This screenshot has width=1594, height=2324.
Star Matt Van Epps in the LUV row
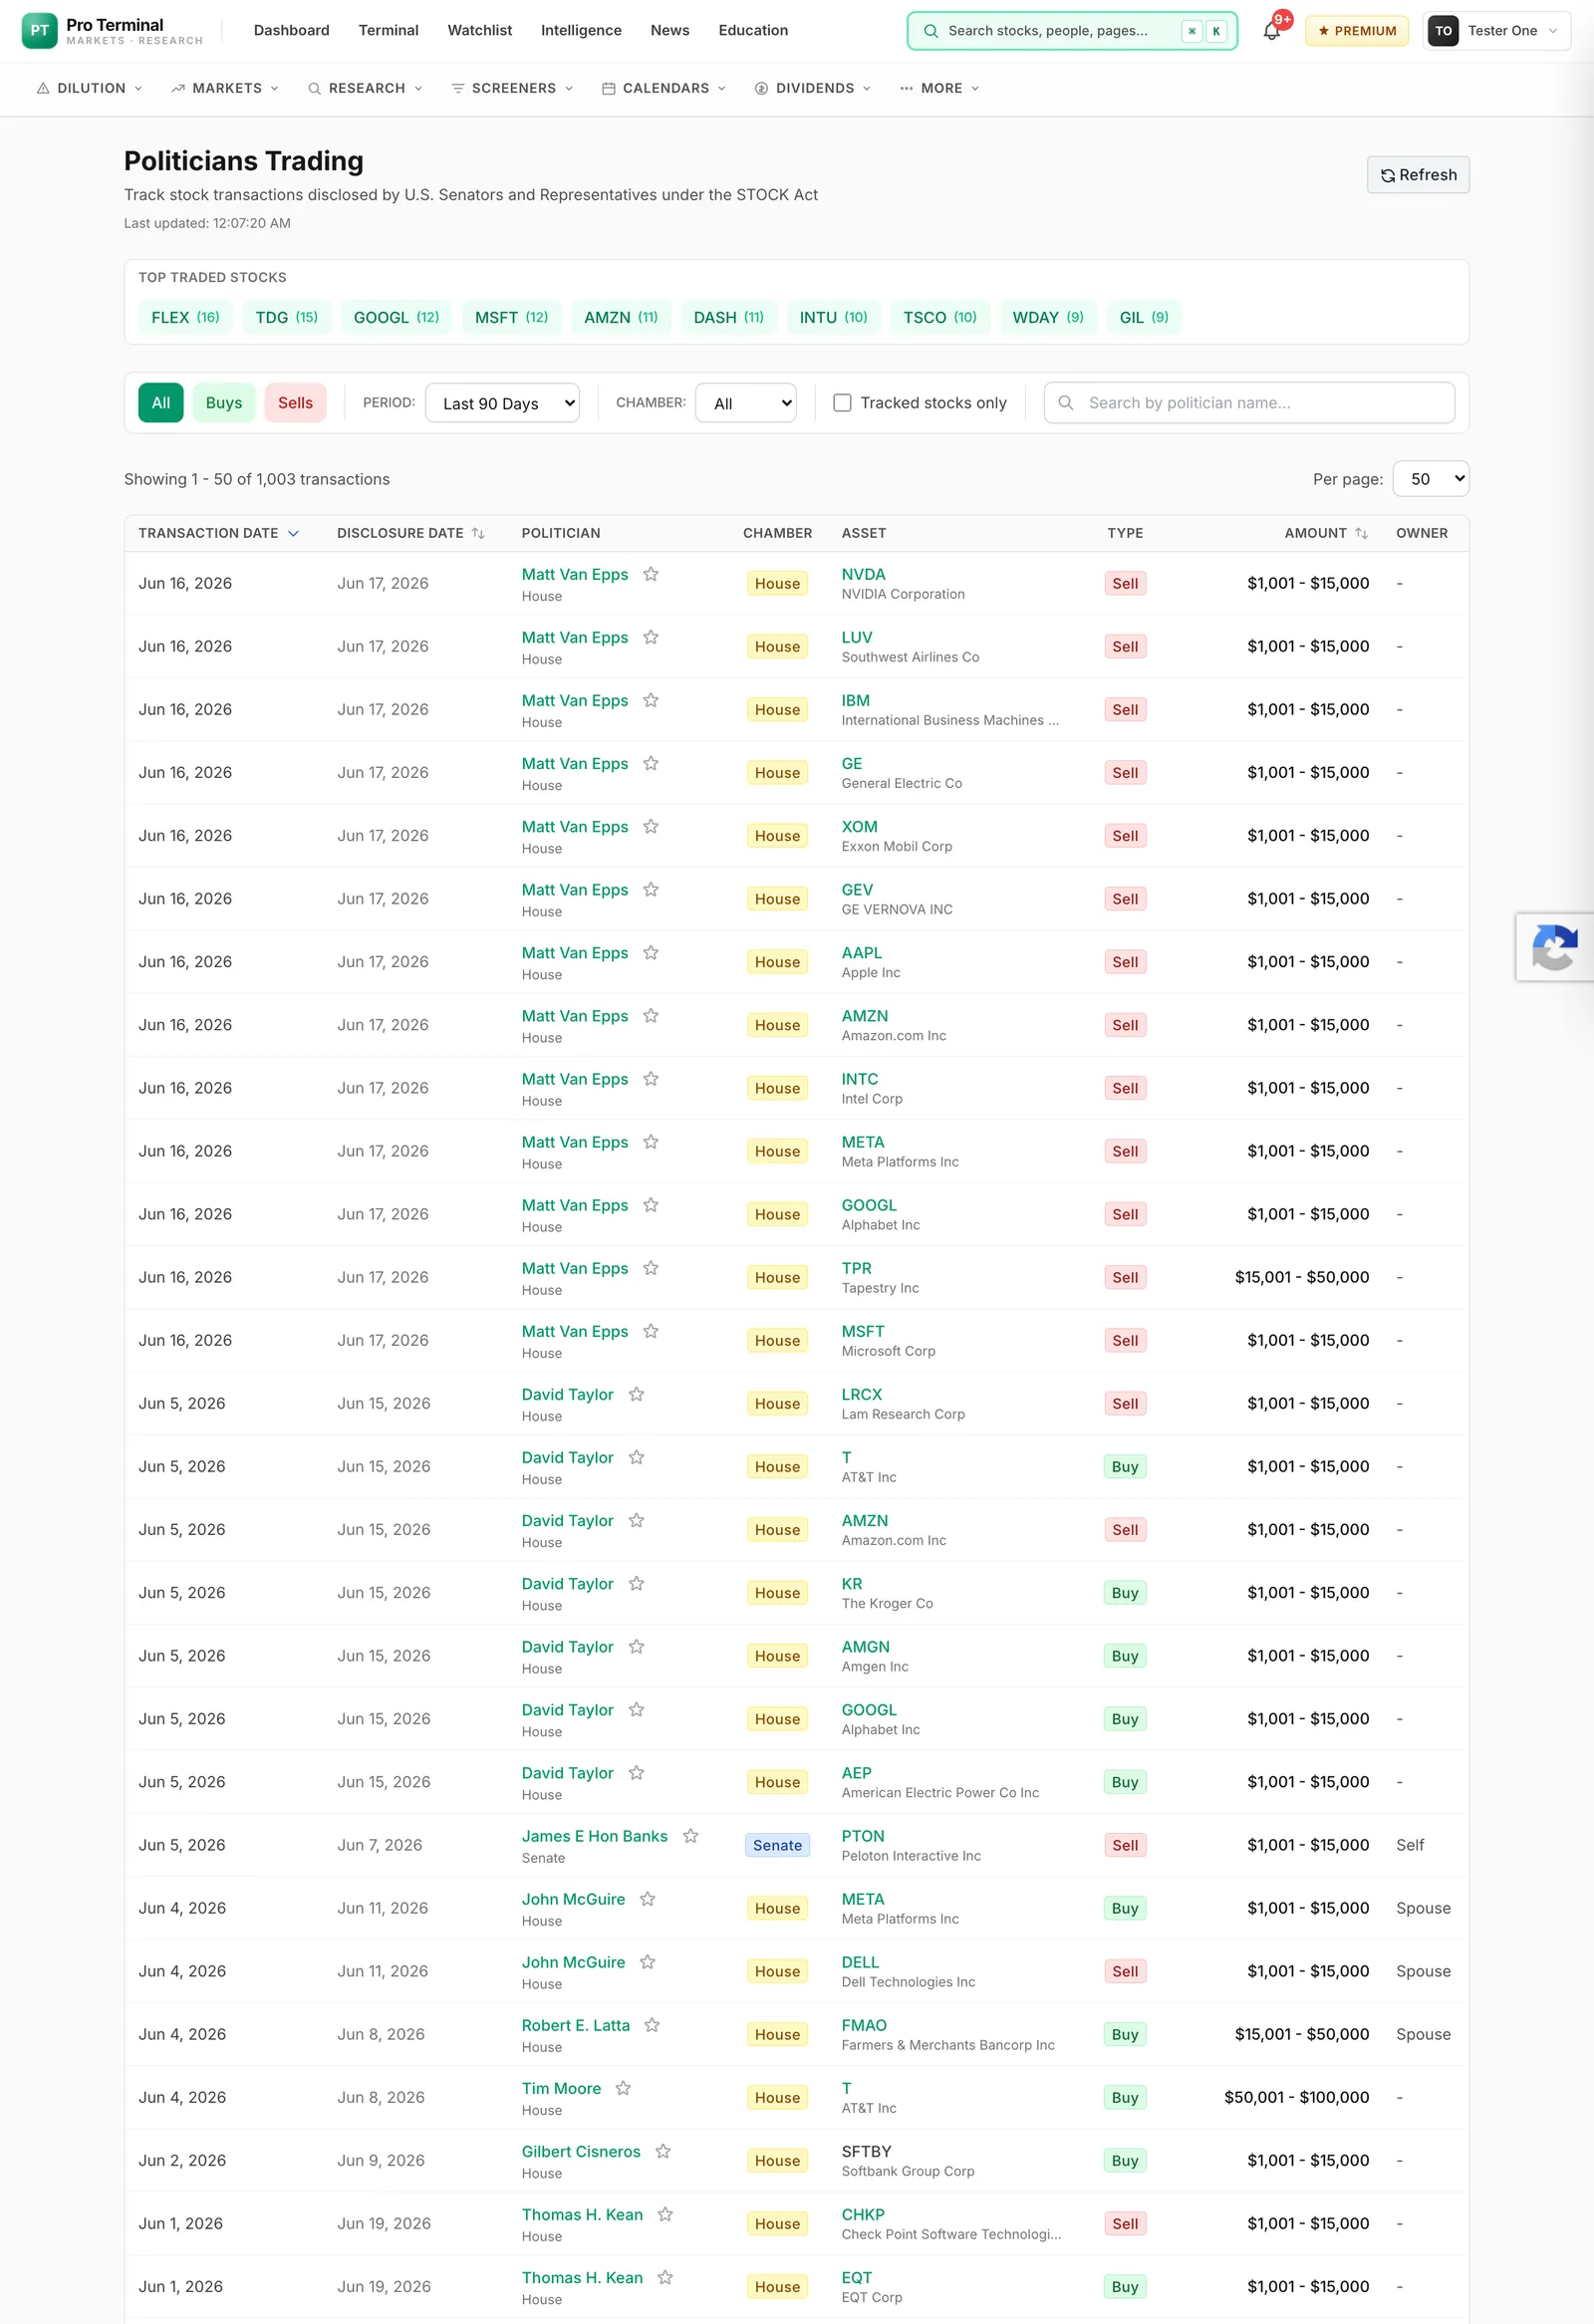click(651, 637)
